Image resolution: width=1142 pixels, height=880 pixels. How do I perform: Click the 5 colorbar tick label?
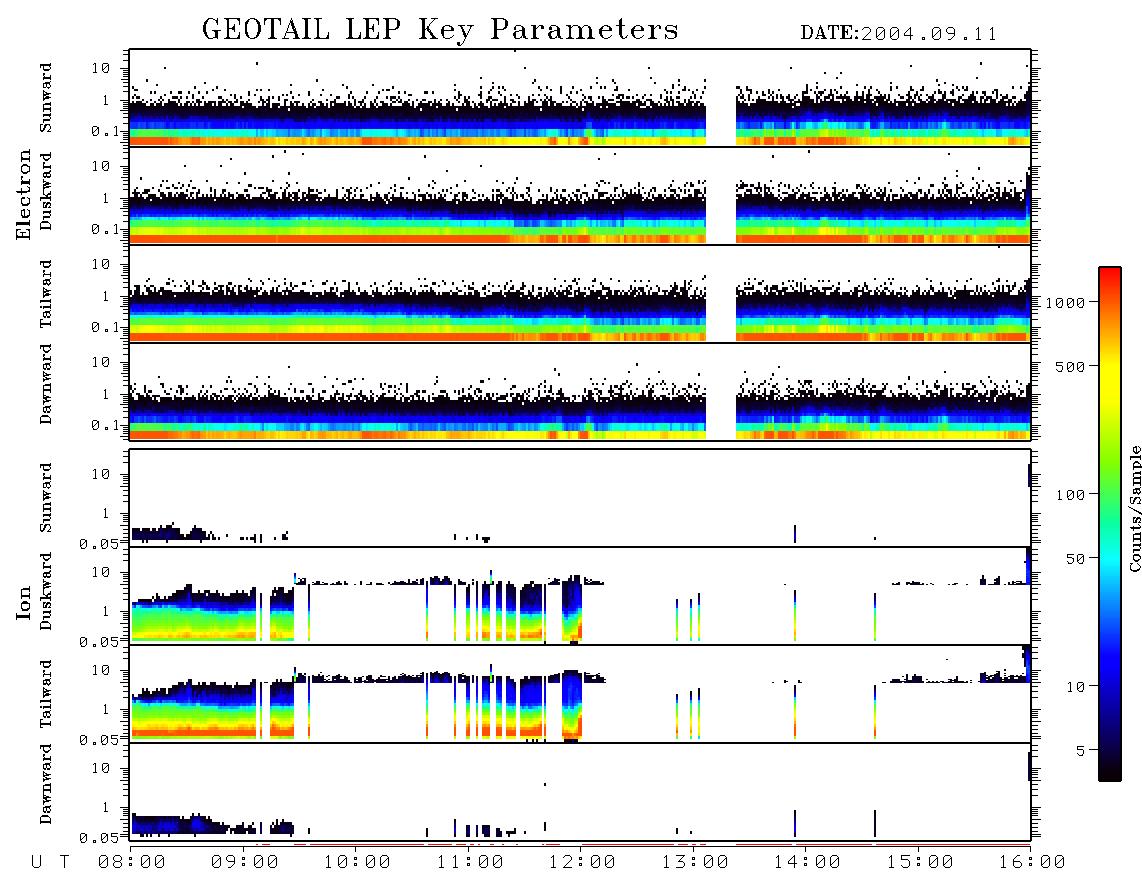[x=1081, y=750]
